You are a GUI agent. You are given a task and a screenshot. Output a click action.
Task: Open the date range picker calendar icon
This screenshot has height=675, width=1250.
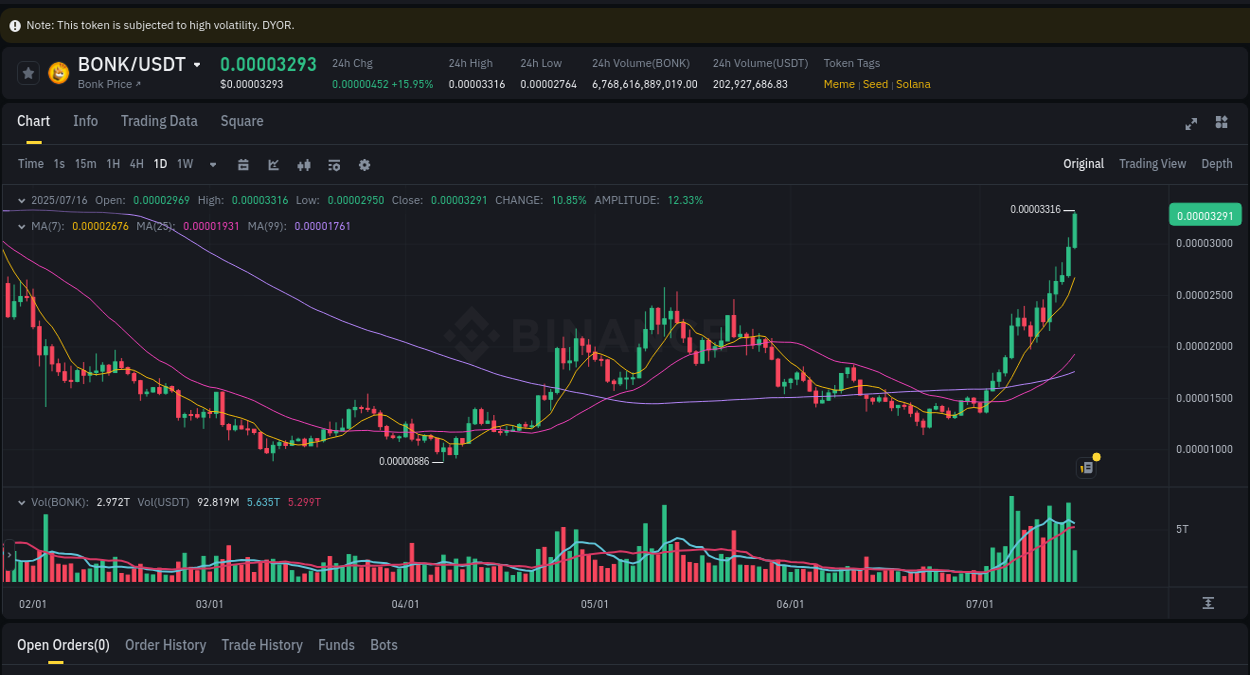(243, 164)
